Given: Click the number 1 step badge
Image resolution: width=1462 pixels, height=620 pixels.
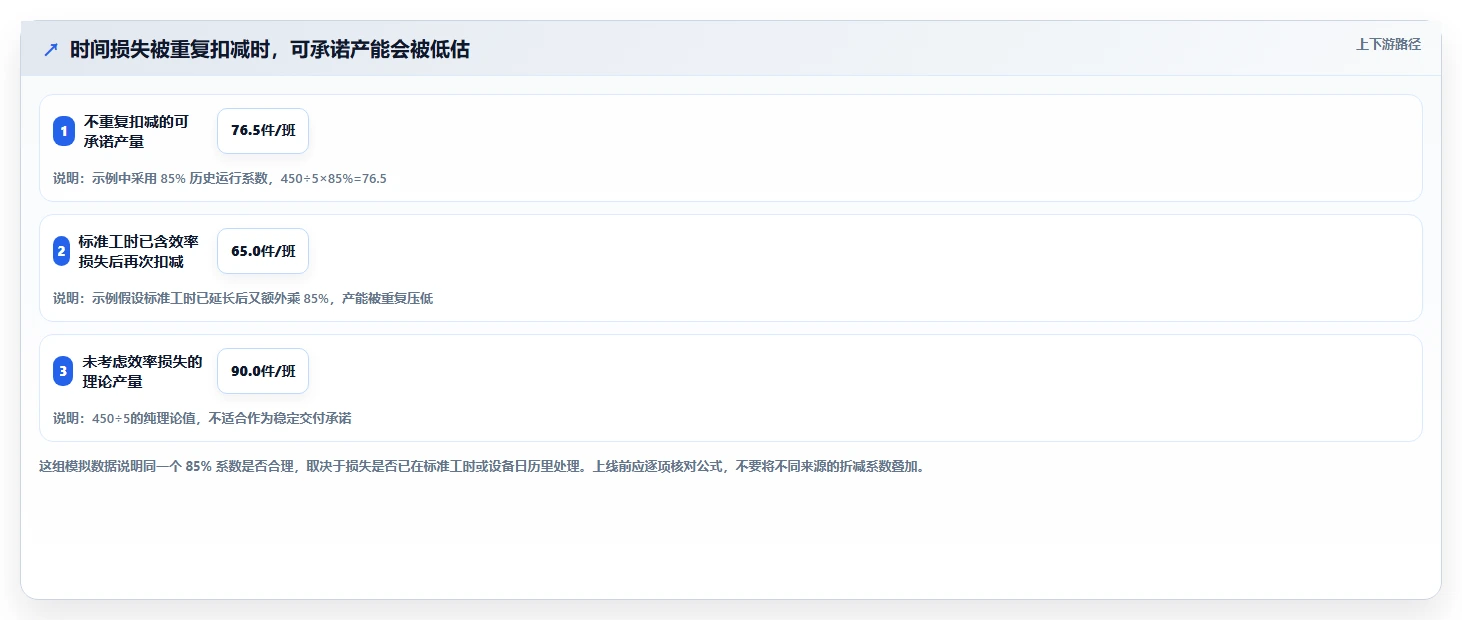Looking at the screenshot, I should (x=64, y=131).
